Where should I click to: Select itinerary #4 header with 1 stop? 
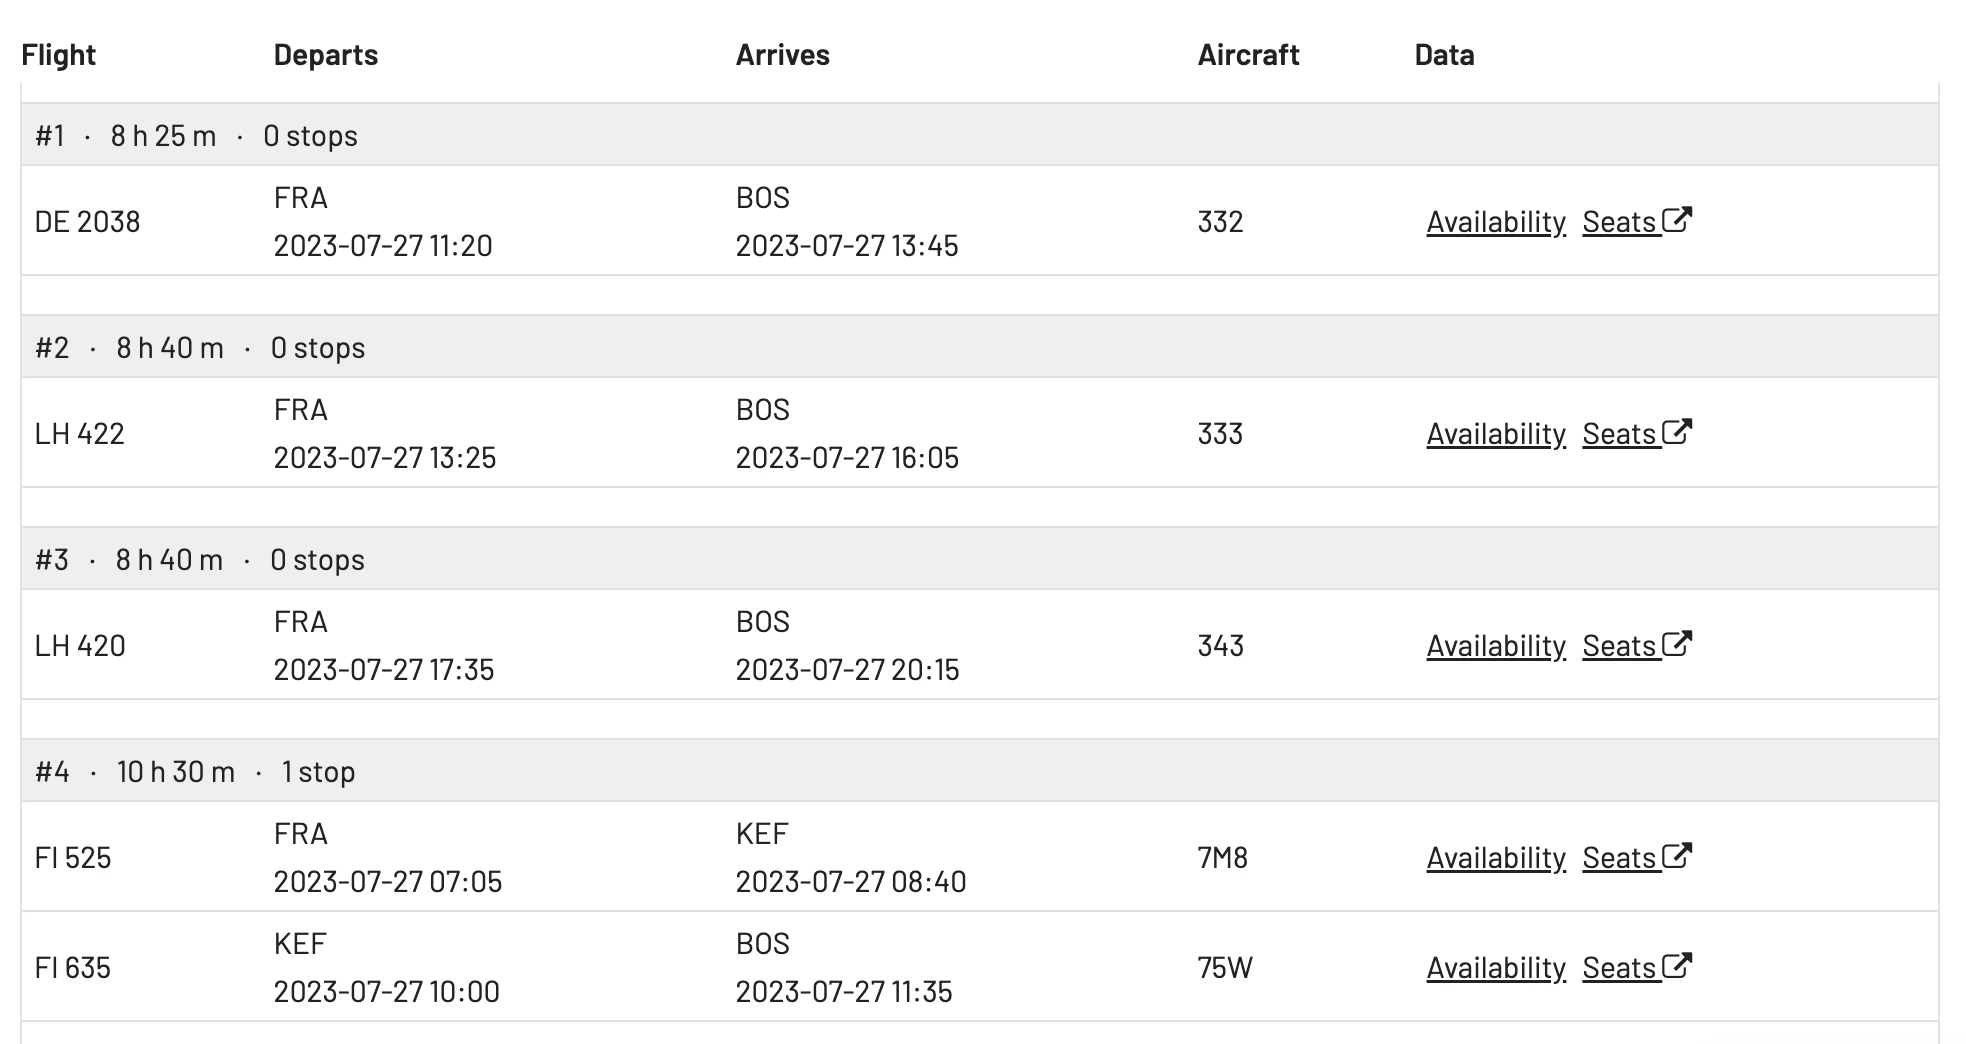coord(980,771)
